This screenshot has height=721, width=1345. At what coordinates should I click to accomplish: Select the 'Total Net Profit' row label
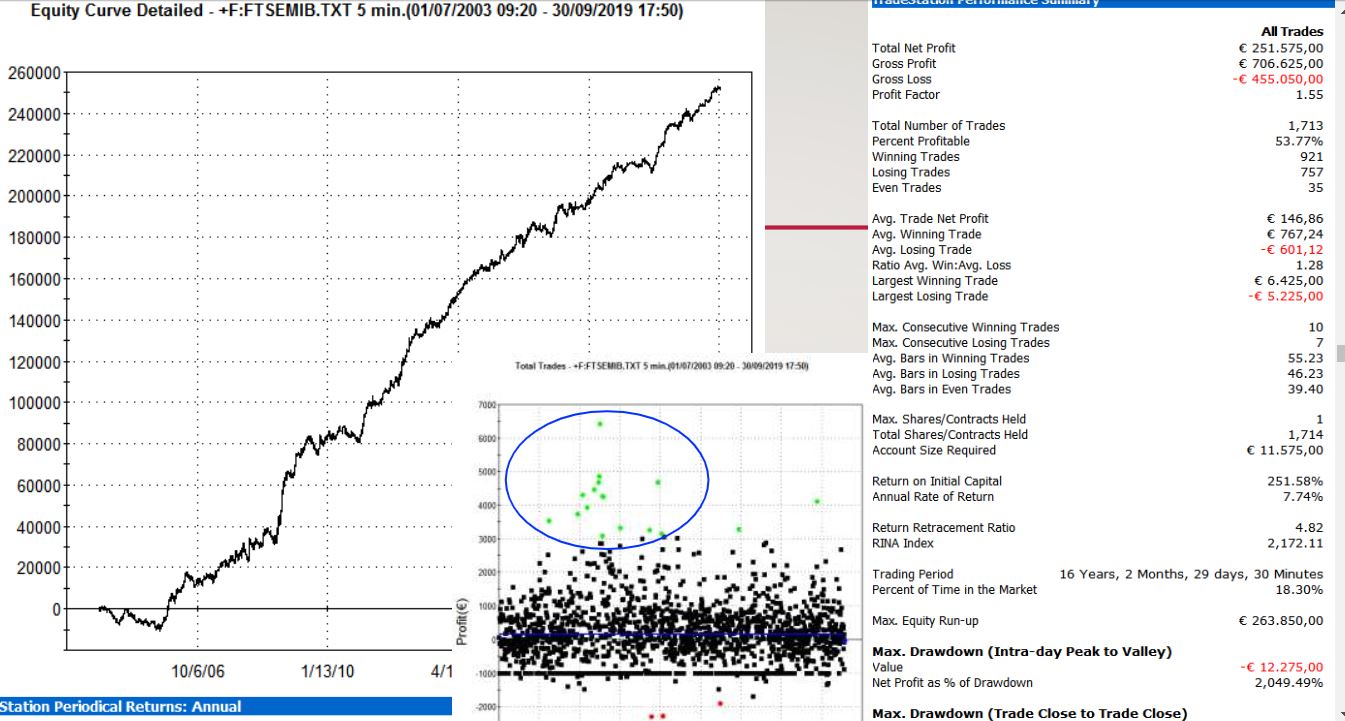tap(913, 48)
